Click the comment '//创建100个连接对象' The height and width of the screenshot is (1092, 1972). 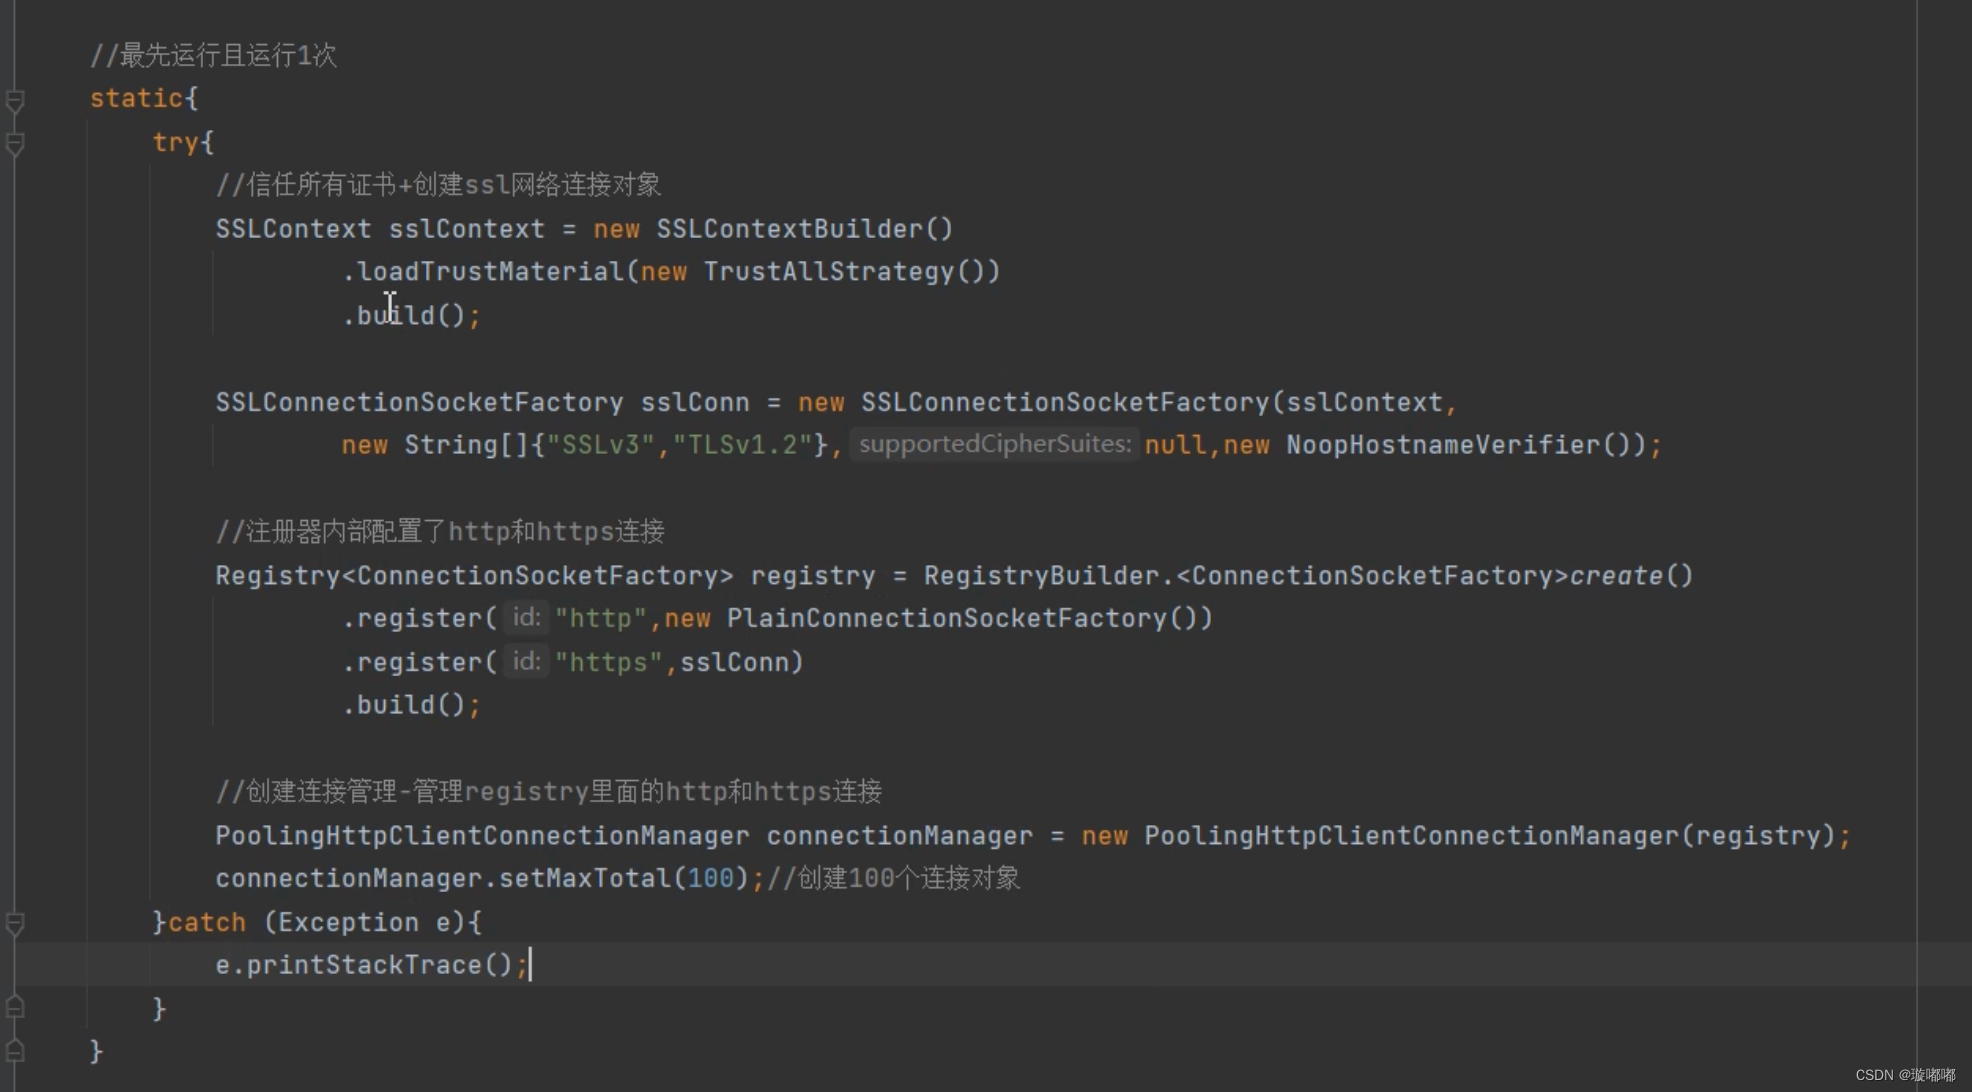(x=893, y=878)
